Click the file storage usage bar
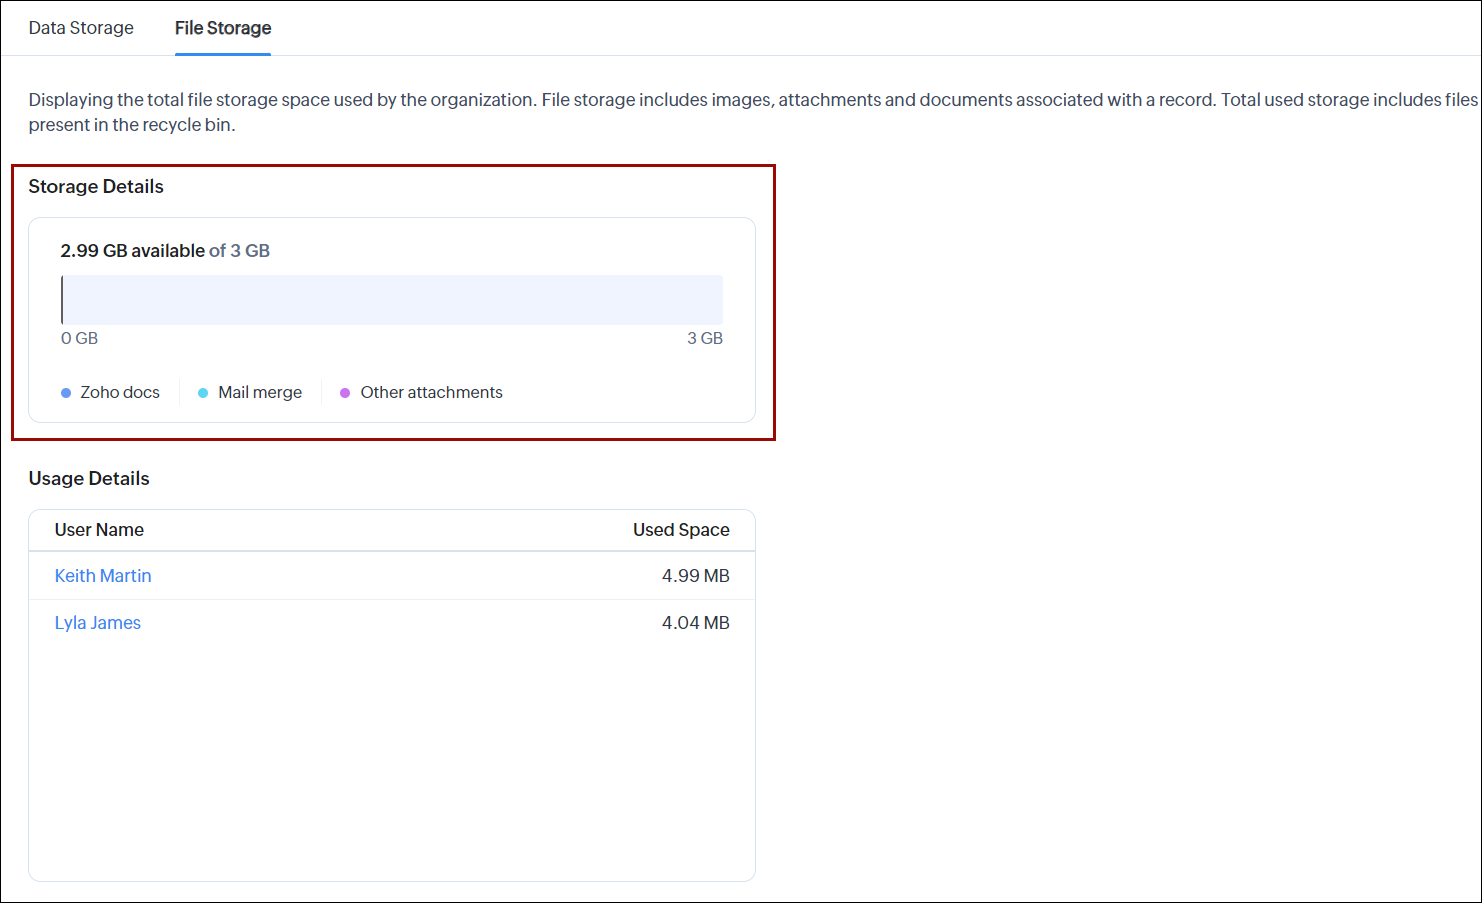This screenshot has width=1482, height=903. [392, 300]
